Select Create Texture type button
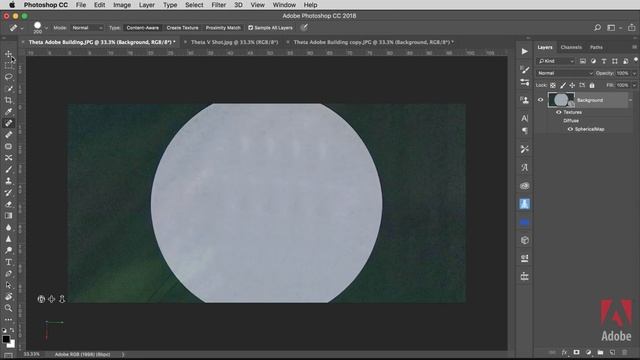This screenshot has width=640, height=360. 182,28
